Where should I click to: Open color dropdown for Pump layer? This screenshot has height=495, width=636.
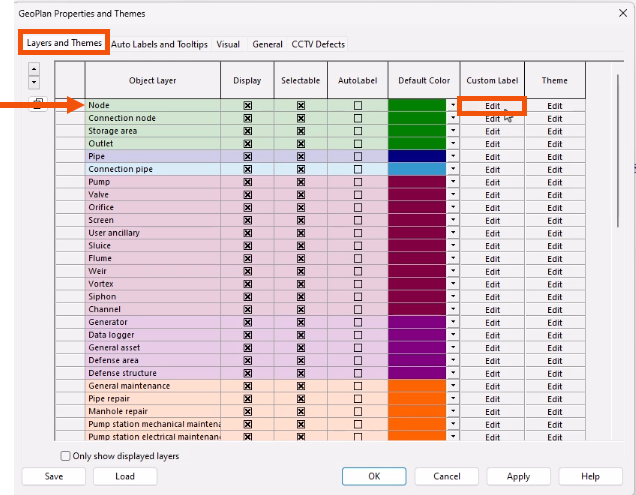(453, 182)
